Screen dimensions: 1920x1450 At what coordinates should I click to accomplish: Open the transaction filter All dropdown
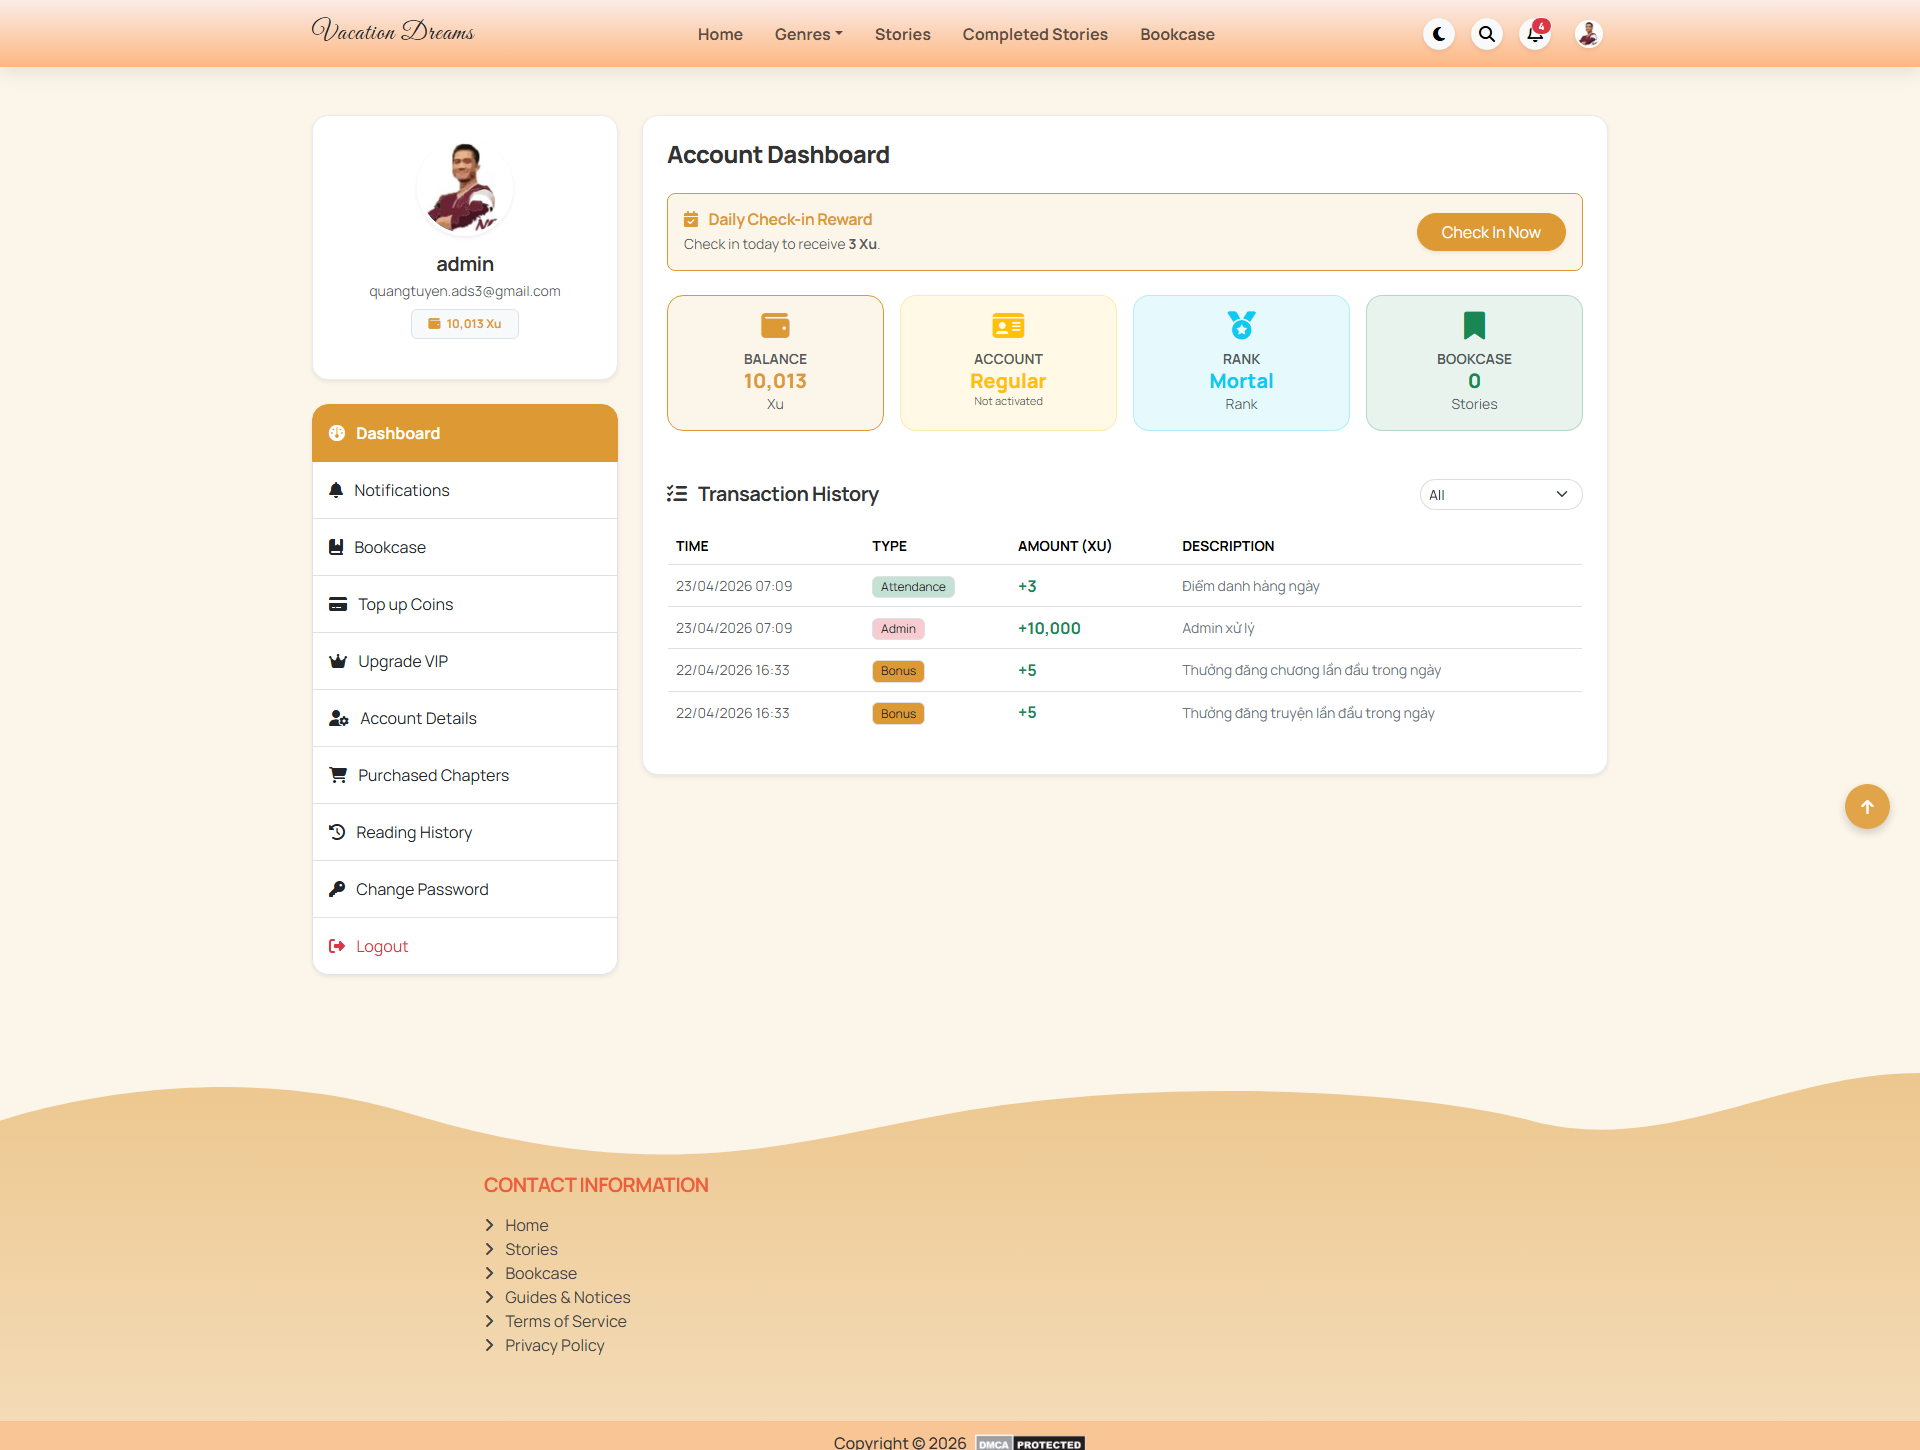pos(1500,495)
